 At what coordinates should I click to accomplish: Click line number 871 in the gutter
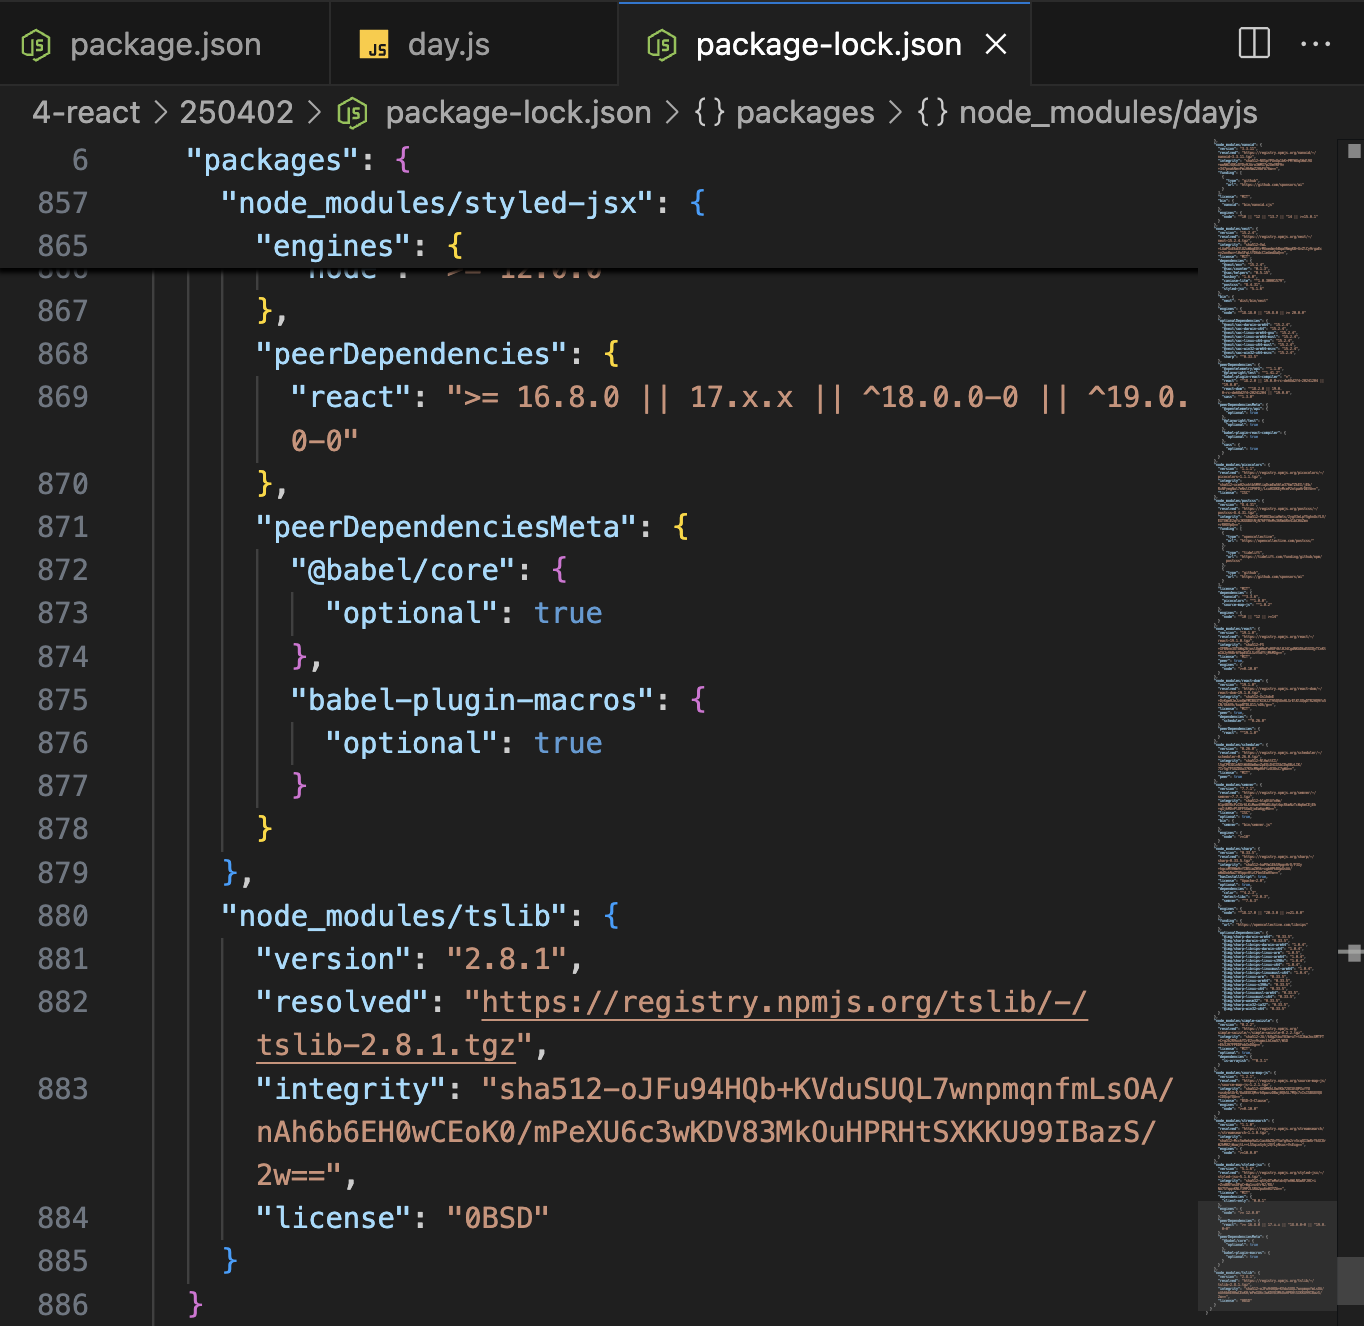[x=62, y=527]
